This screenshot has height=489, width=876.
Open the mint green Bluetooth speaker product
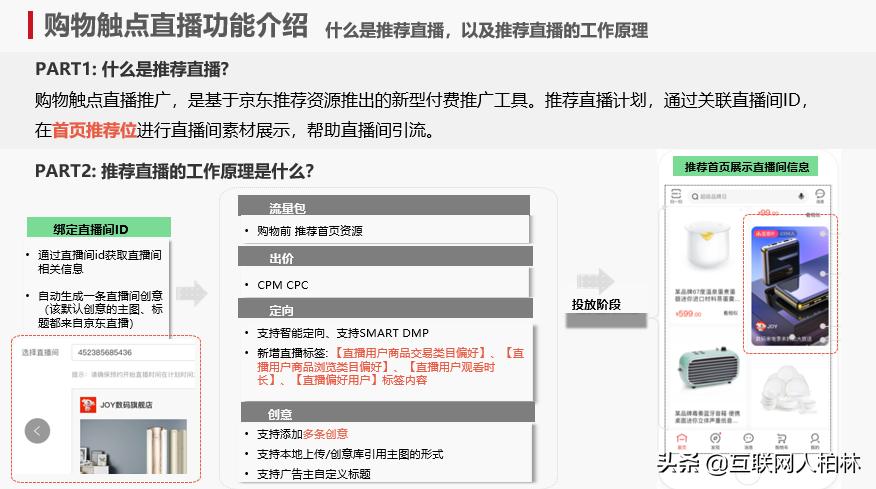(x=708, y=369)
